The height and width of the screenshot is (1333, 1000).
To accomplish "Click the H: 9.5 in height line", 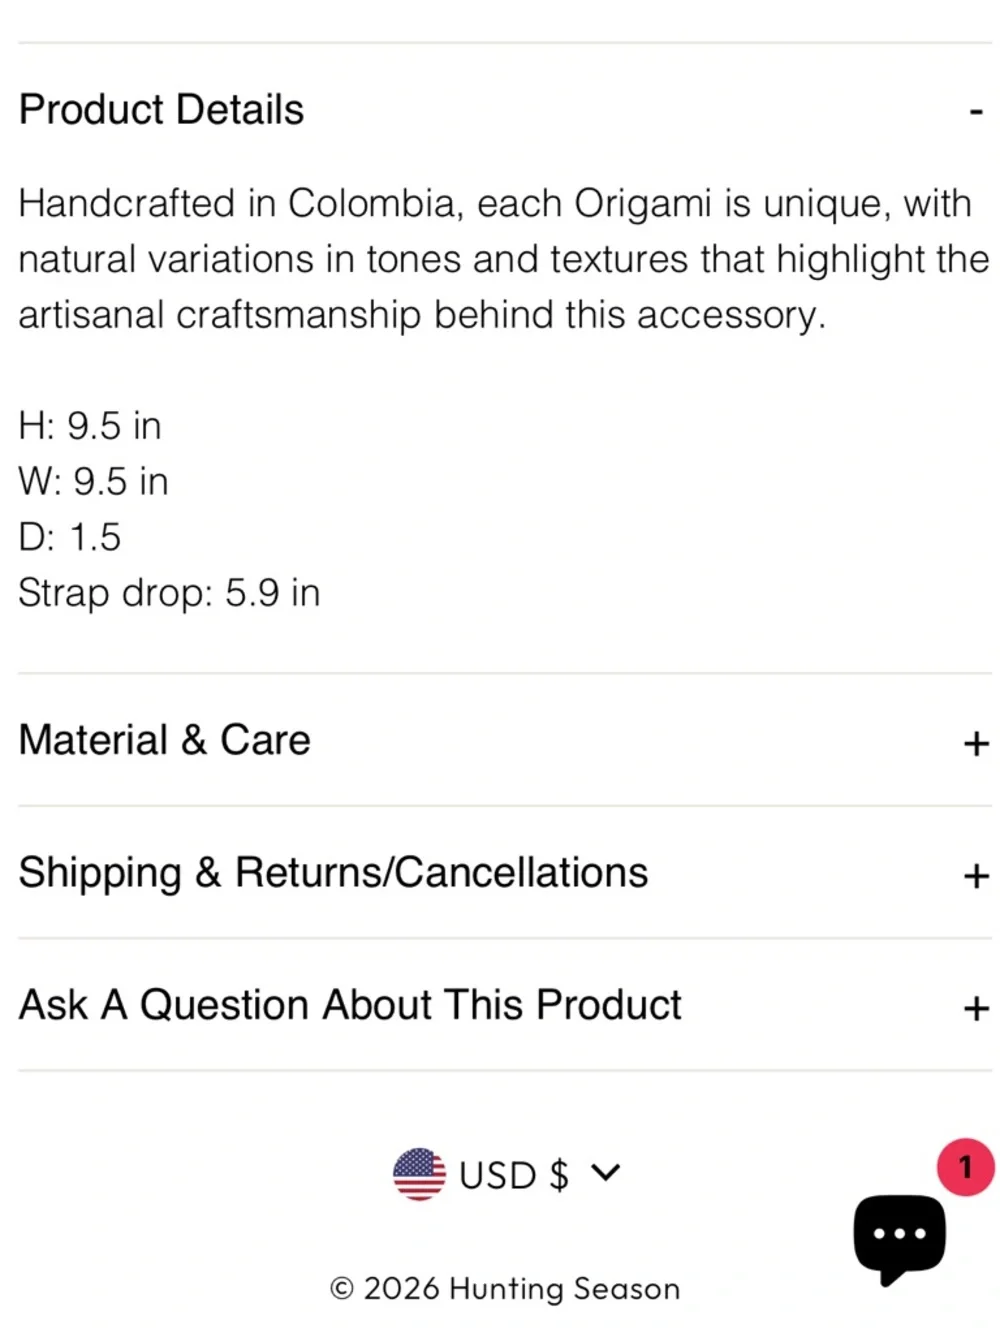I will (90, 426).
